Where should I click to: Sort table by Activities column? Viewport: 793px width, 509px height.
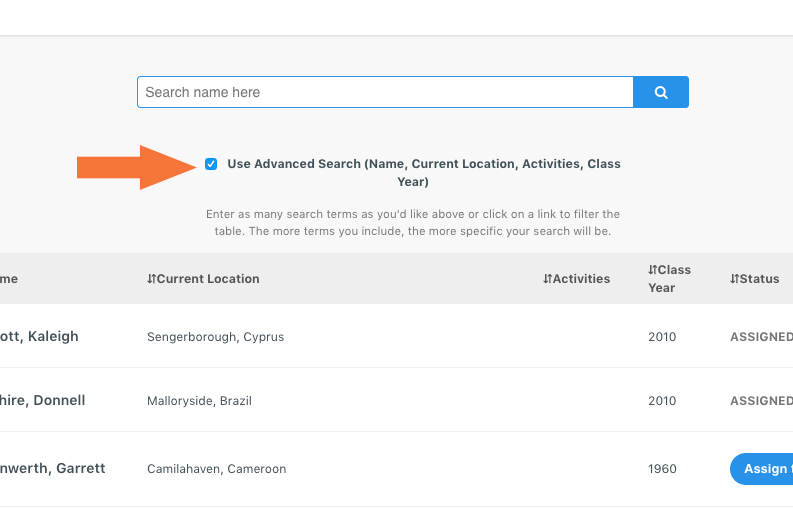576,279
